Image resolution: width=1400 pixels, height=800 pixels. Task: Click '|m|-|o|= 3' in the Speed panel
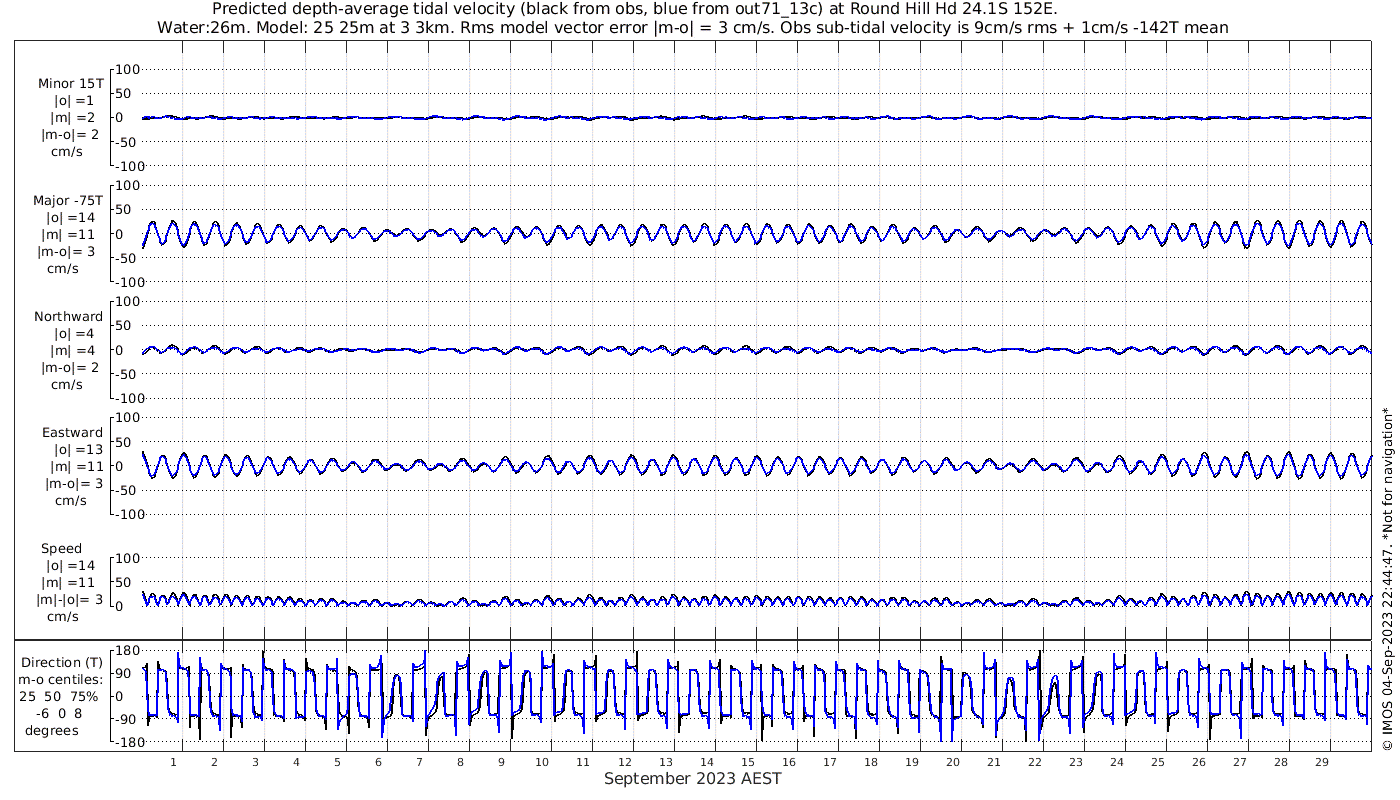[x=69, y=599]
